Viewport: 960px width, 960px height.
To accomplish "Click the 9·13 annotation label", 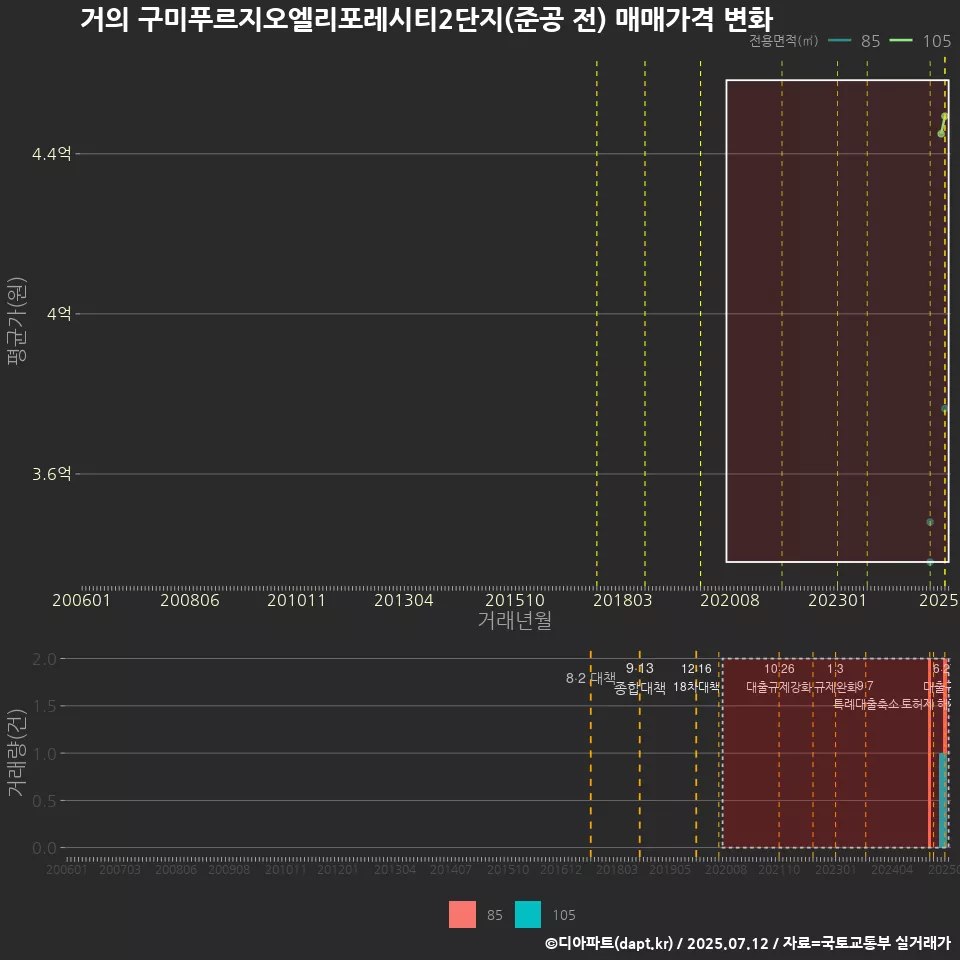I will click(x=640, y=668).
